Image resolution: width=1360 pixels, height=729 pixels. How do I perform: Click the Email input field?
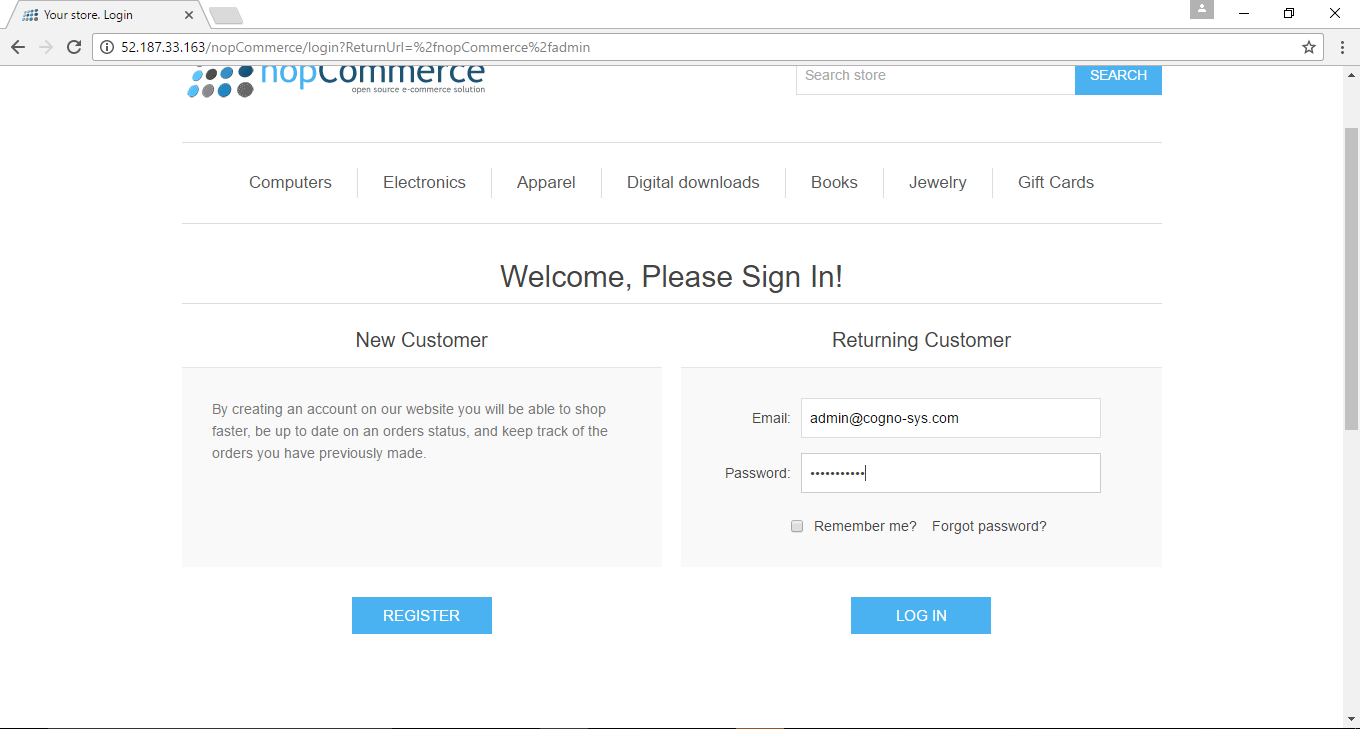[x=950, y=418]
